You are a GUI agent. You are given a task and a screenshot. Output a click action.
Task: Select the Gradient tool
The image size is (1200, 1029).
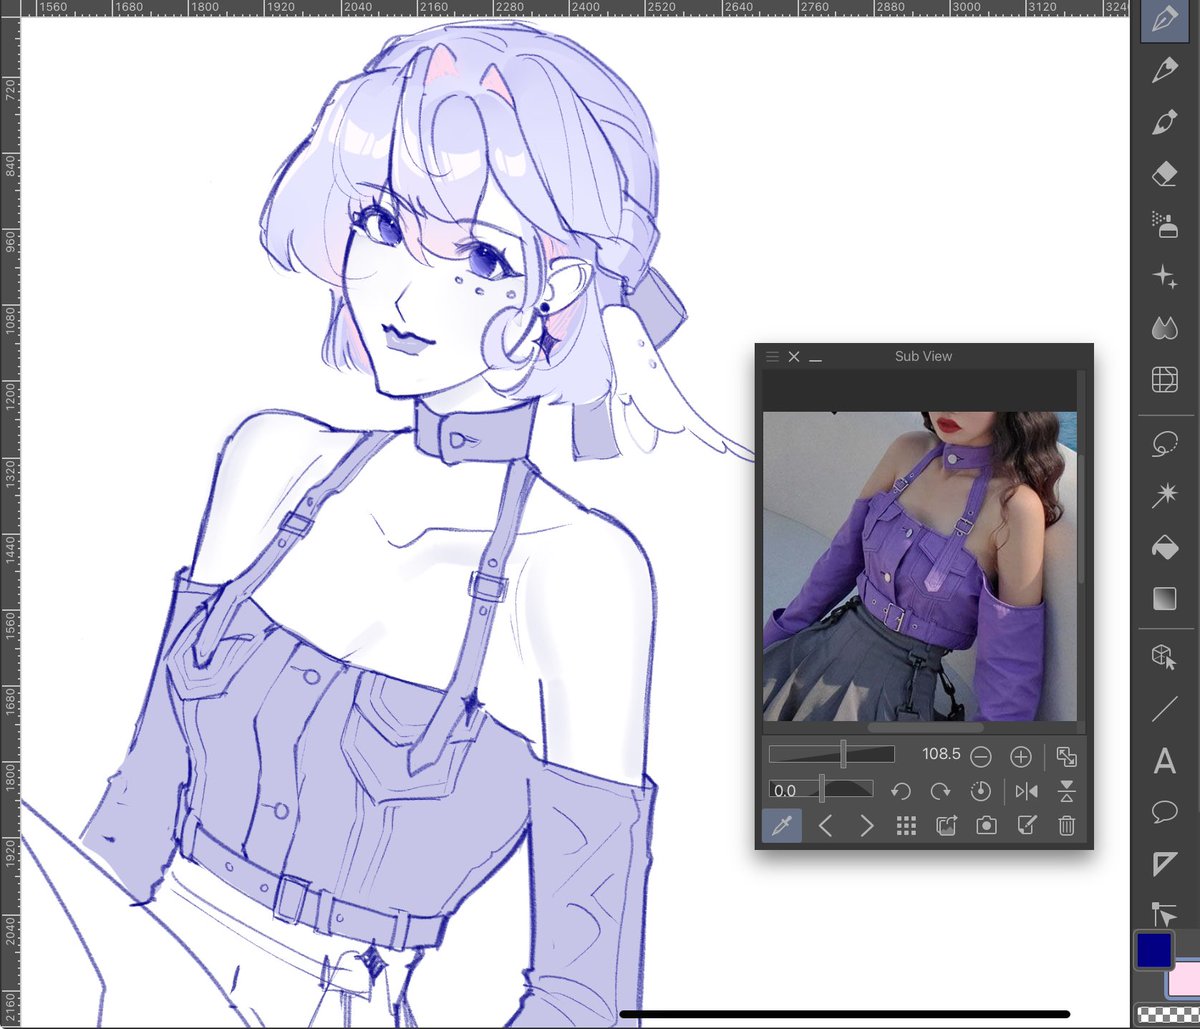[1165, 599]
